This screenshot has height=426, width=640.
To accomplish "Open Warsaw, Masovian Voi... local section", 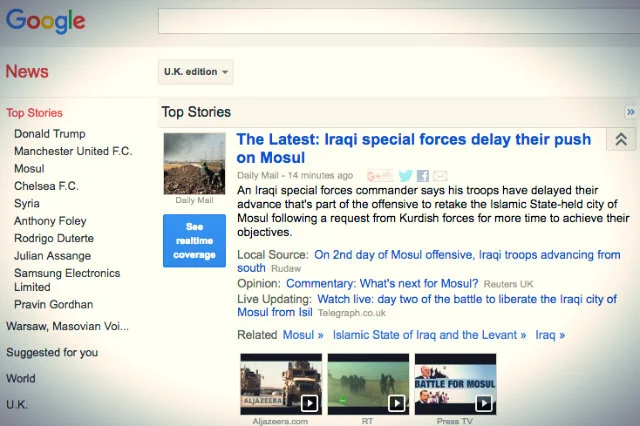I will 67,326.
